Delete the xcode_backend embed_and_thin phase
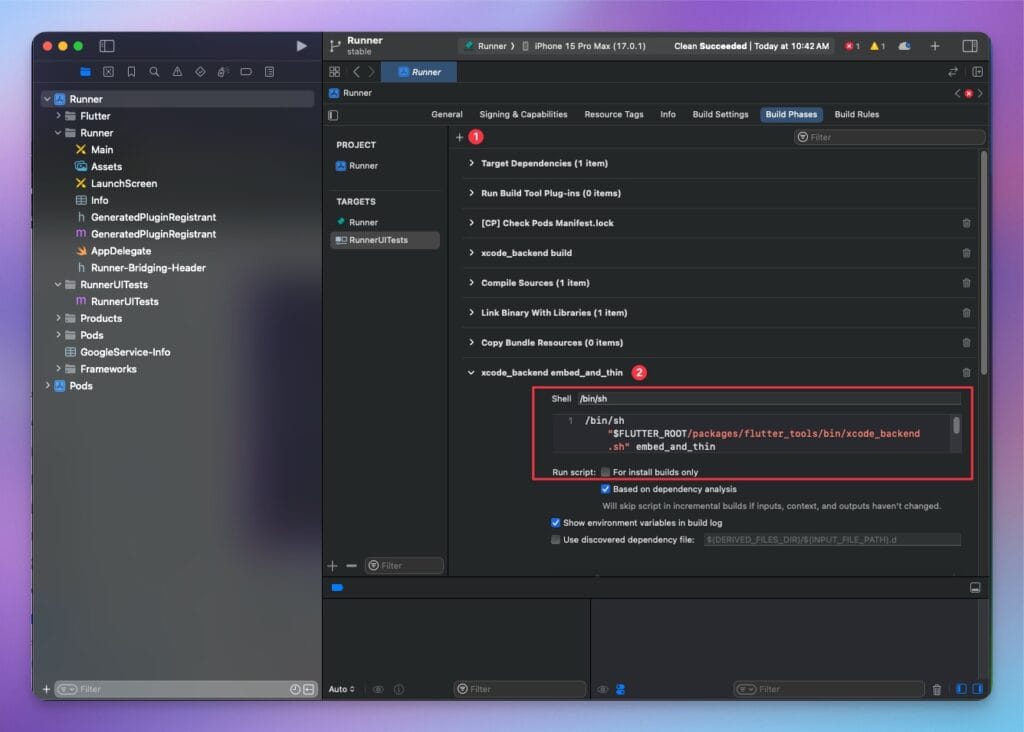 pyautogui.click(x=966, y=373)
